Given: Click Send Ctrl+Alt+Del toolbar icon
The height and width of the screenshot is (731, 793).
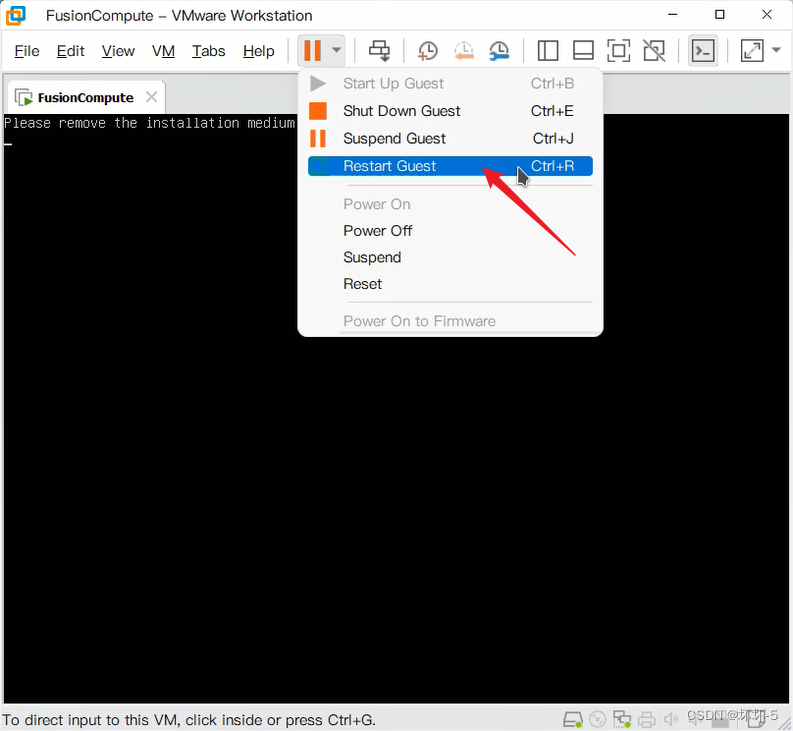Looking at the screenshot, I should coord(379,51).
